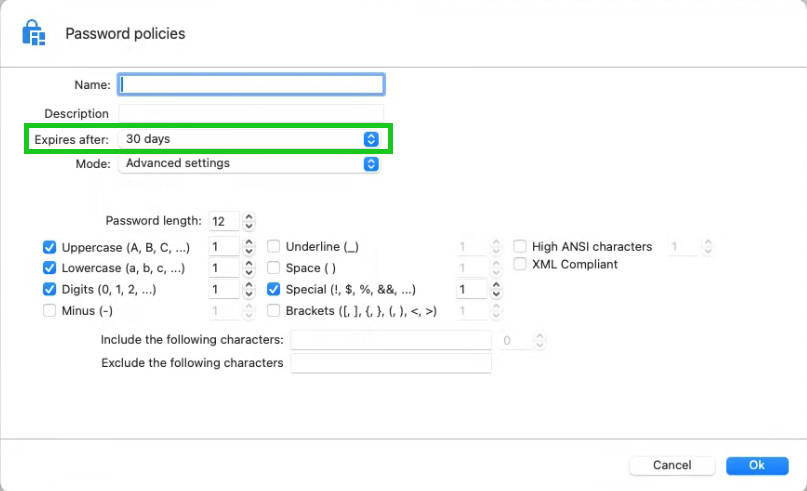Click Exclude the following characters field
The image size is (807, 491).
coord(390,363)
